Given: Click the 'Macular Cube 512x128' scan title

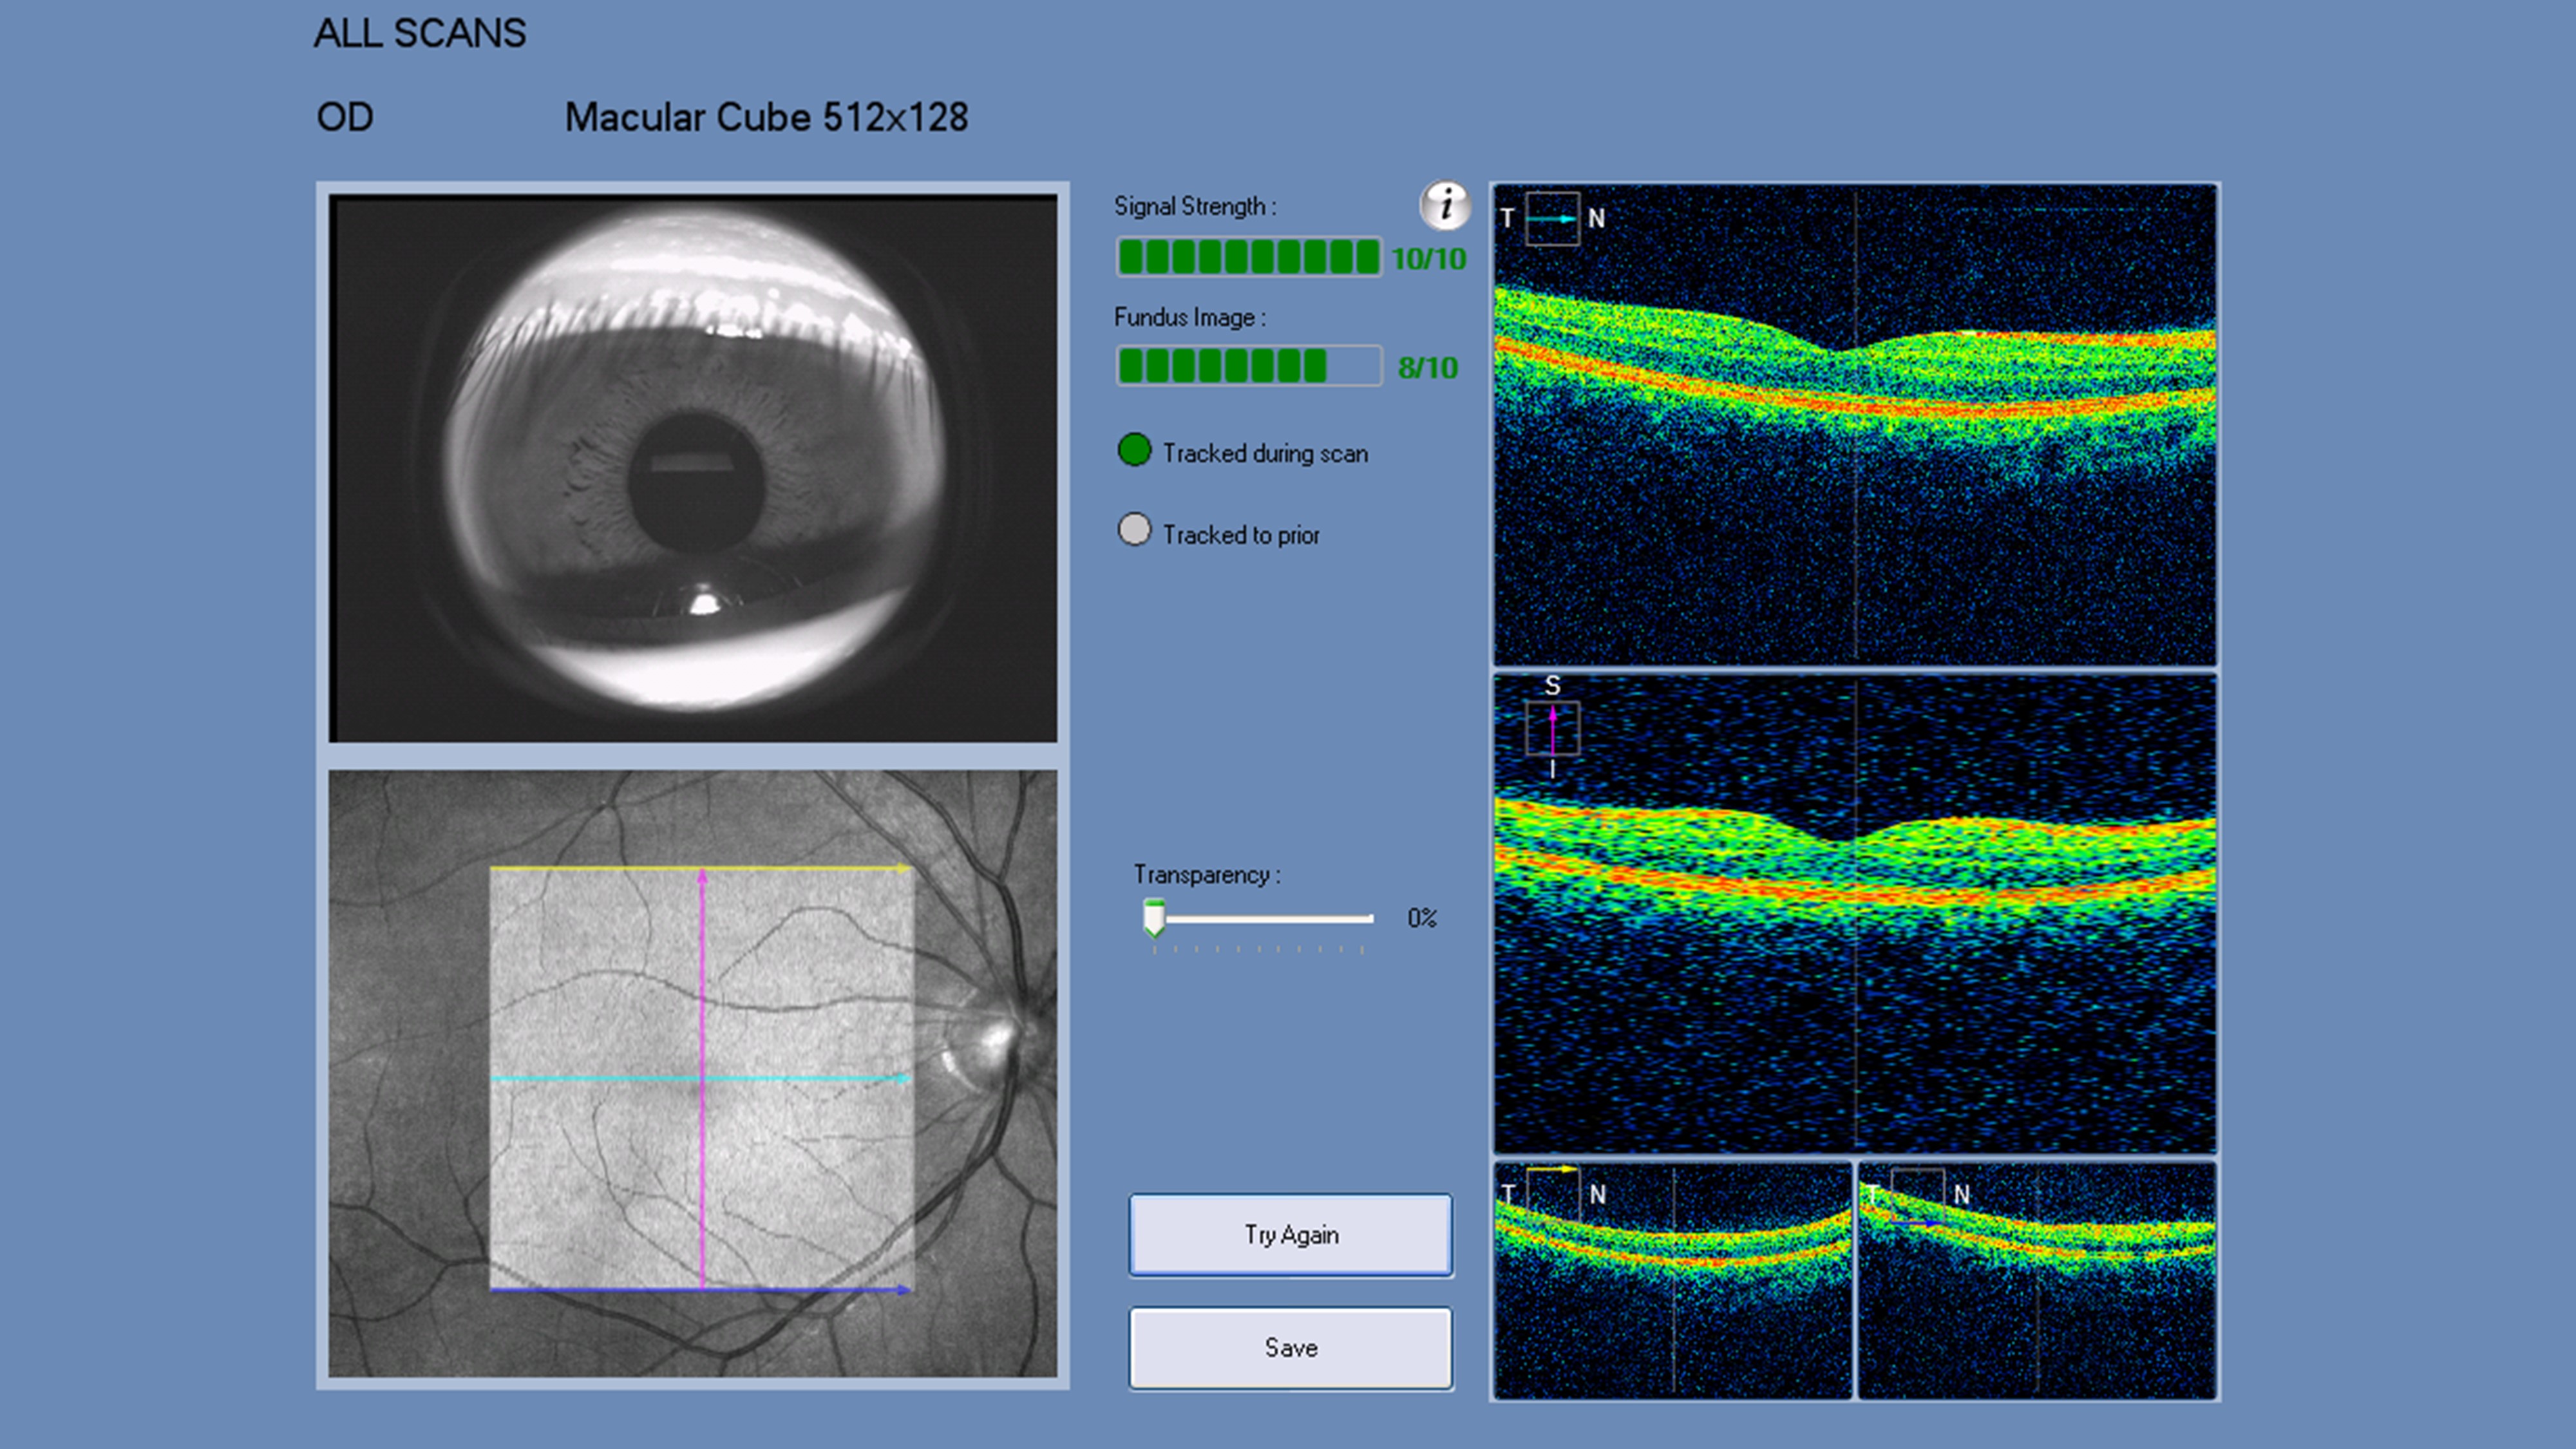Looking at the screenshot, I should [766, 118].
